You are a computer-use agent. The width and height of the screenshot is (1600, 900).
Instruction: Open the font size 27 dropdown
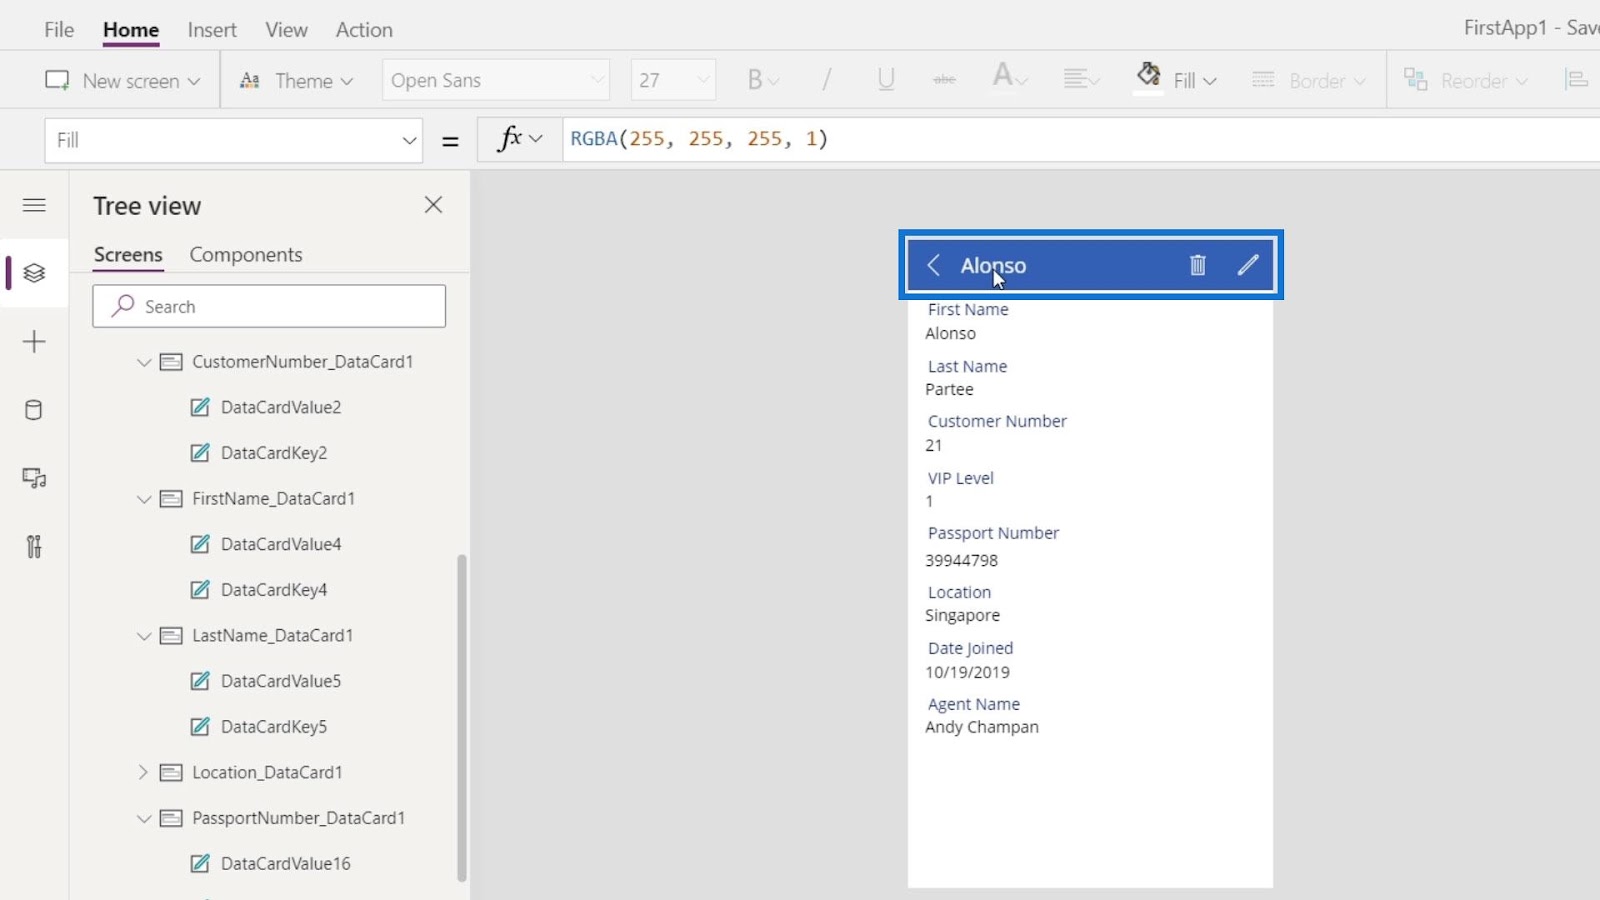(673, 80)
